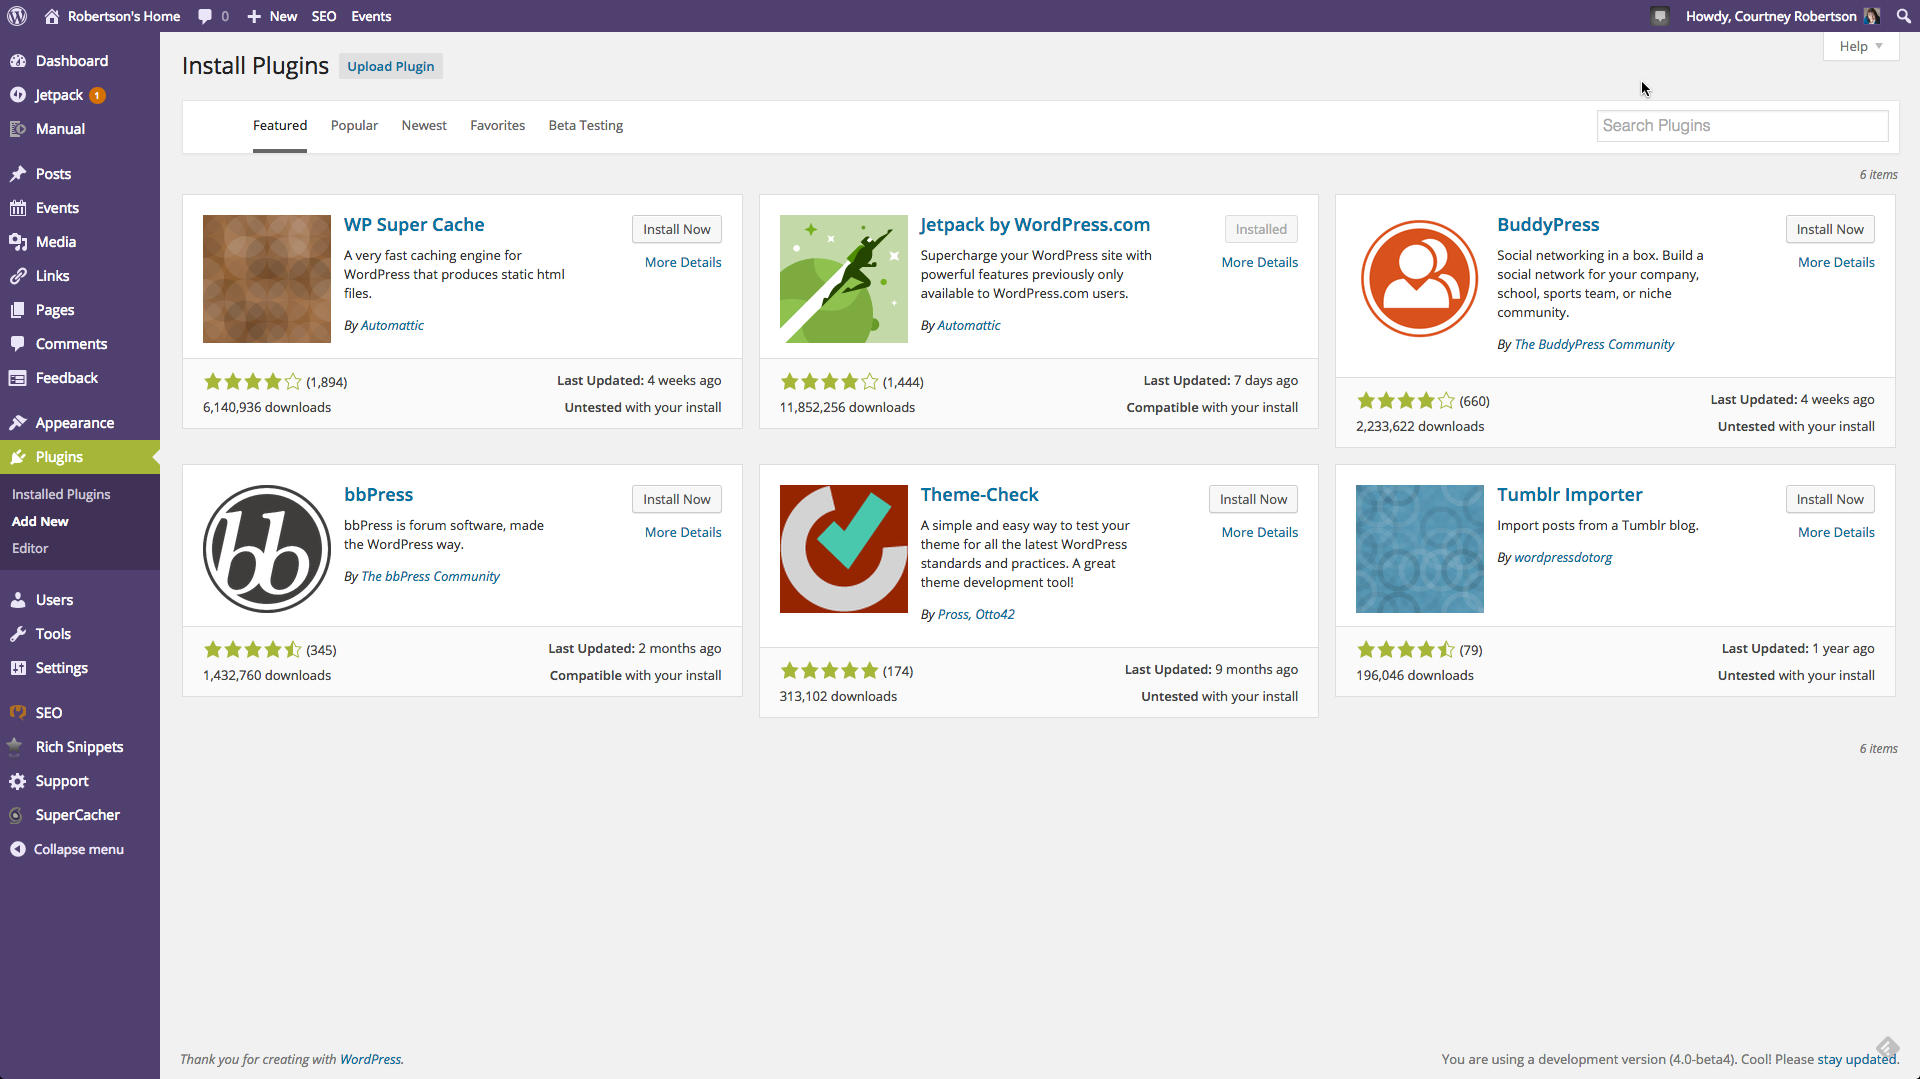Expand the Help dropdown tab

tap(1860, 46)
